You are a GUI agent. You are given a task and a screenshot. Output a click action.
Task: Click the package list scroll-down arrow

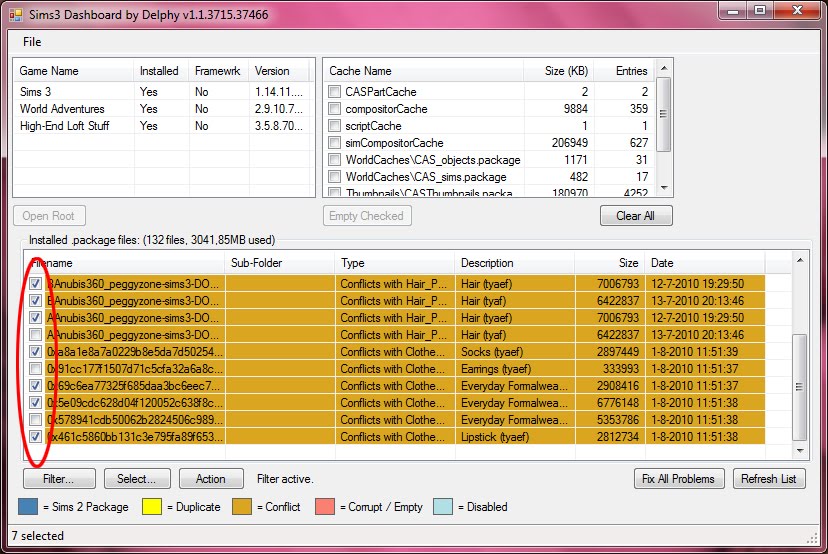tap(799, 450)
